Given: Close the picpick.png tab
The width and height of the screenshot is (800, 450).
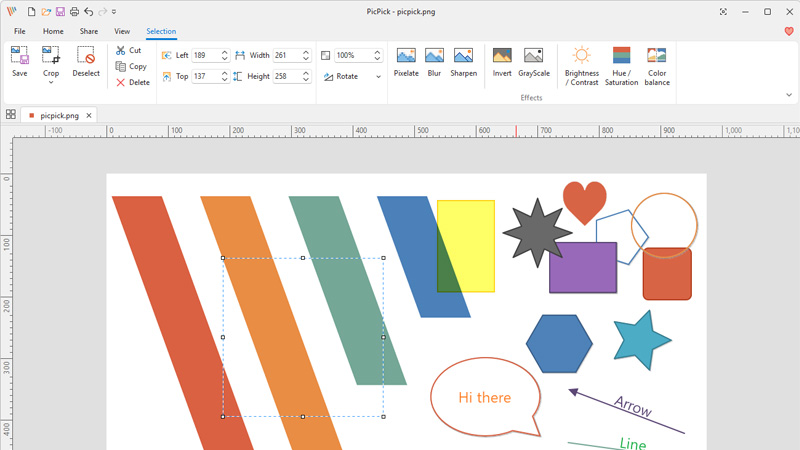Looking at the screenshot, I should click(x=89, y=116).
